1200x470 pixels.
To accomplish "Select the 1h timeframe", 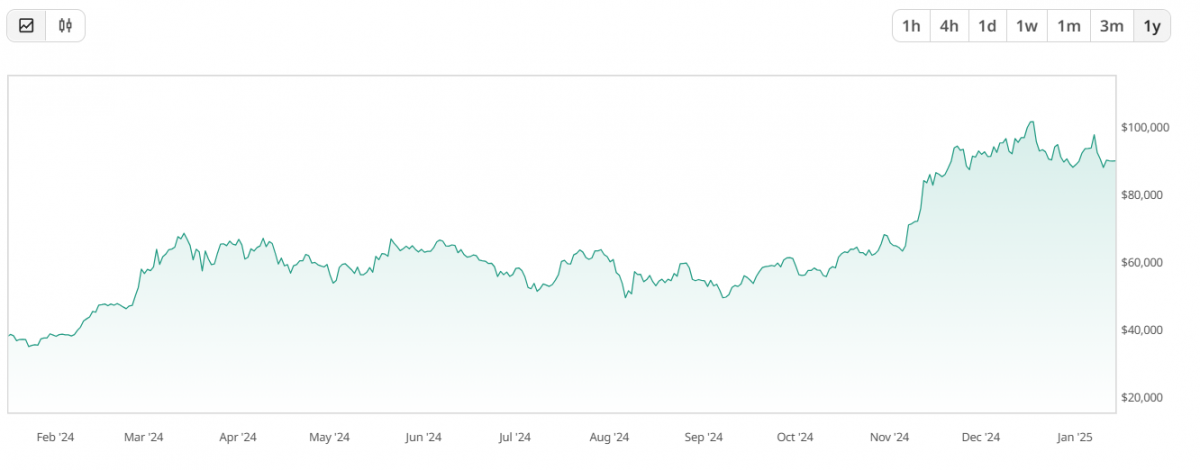I will (911, 26).
